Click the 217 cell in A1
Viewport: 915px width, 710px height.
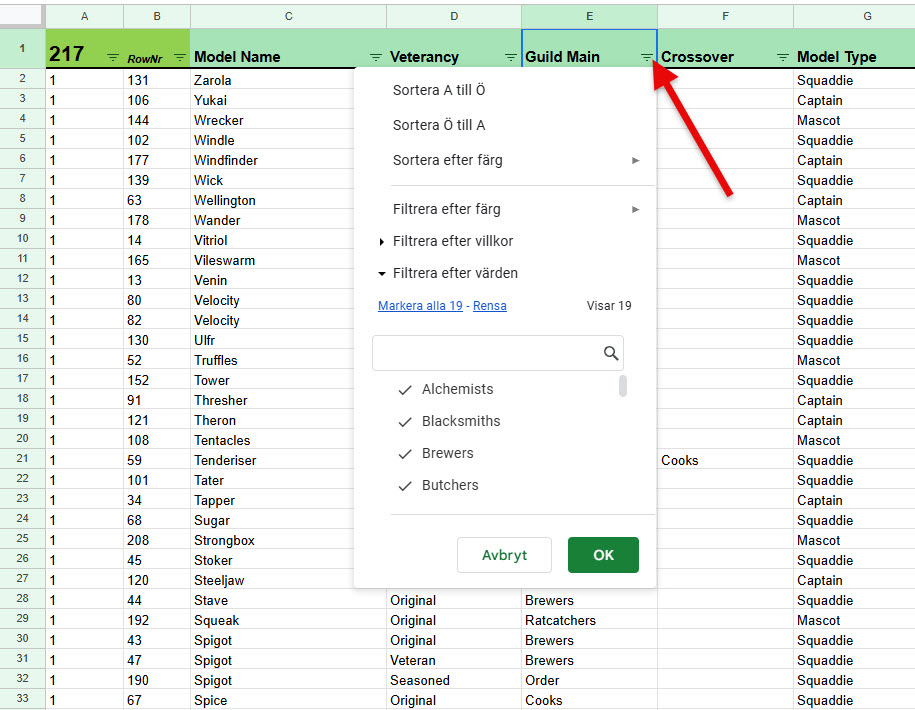85,48
